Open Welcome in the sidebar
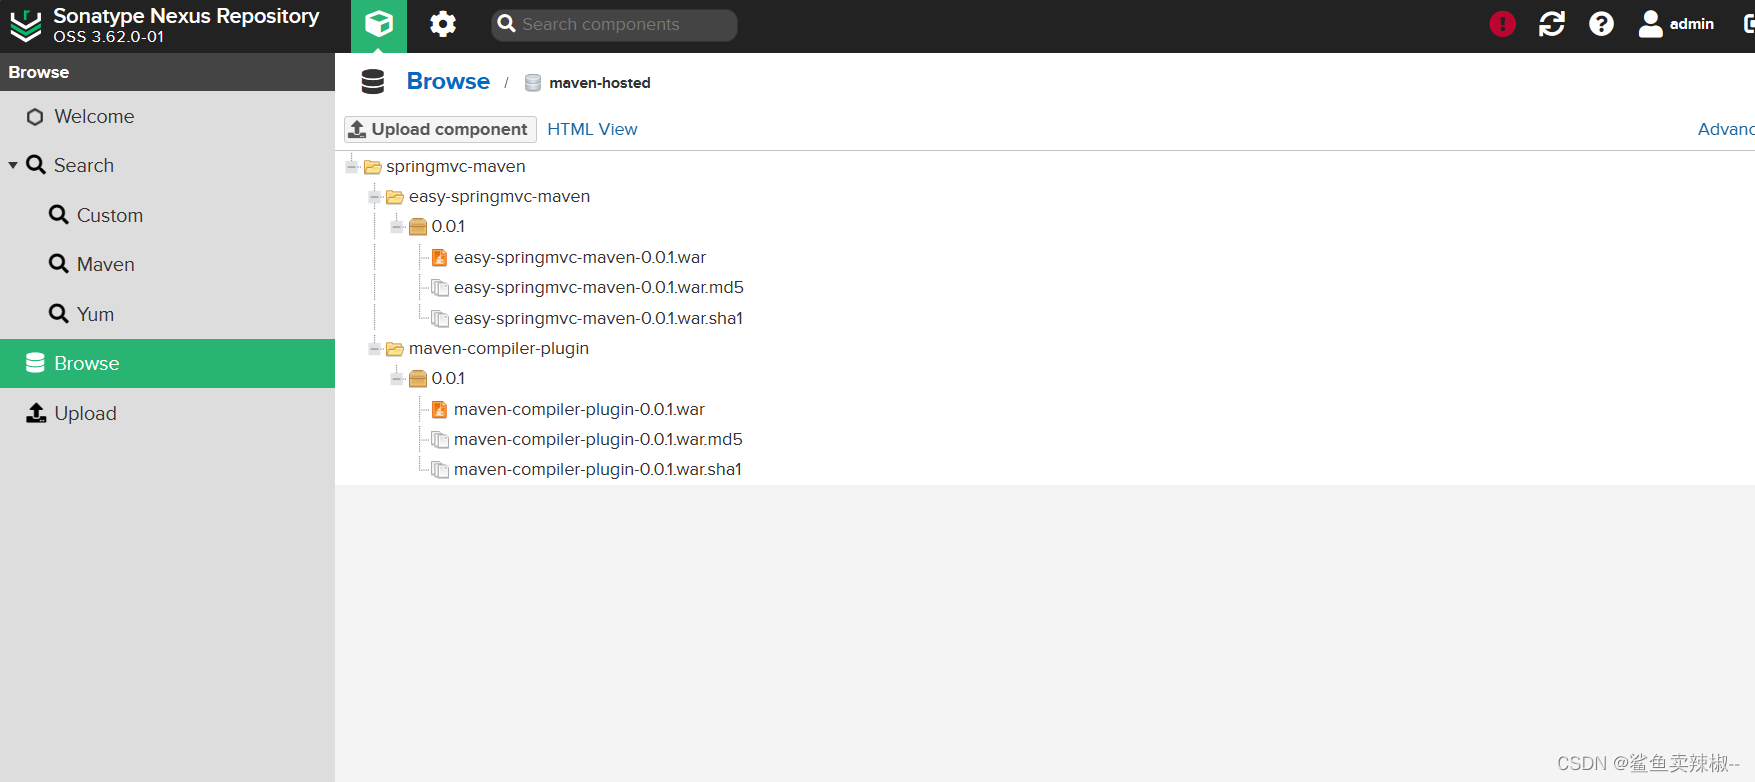The image size is (1755, 782). (x=167, y=117)
